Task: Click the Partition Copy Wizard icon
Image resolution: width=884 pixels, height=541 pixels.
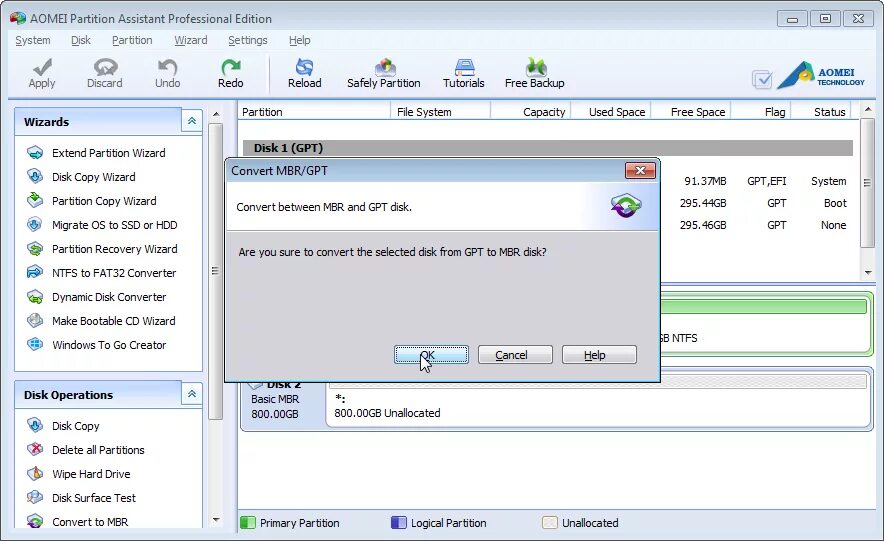Action: (35, 200)
